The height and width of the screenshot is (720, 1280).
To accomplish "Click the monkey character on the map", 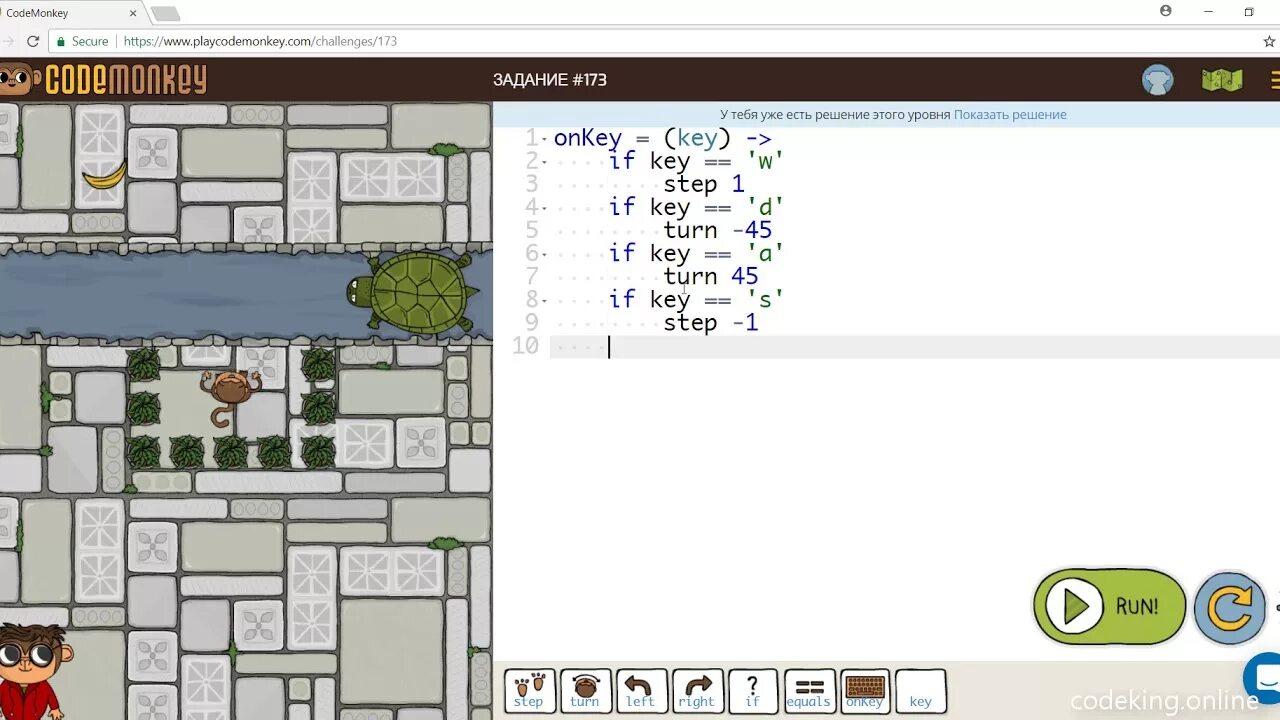I will click(x=231, y=398).
